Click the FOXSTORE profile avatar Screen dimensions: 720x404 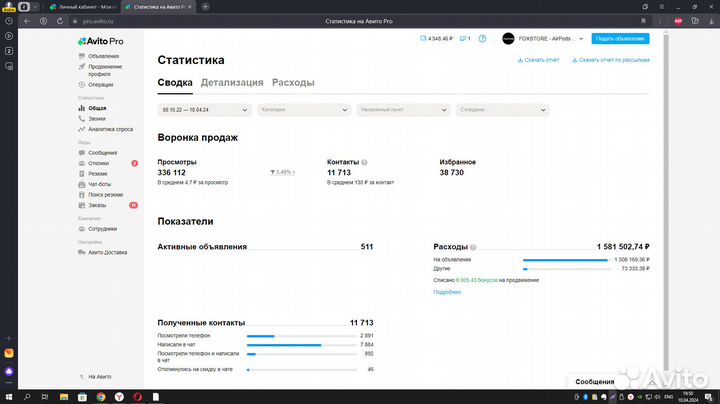[508, 39]
